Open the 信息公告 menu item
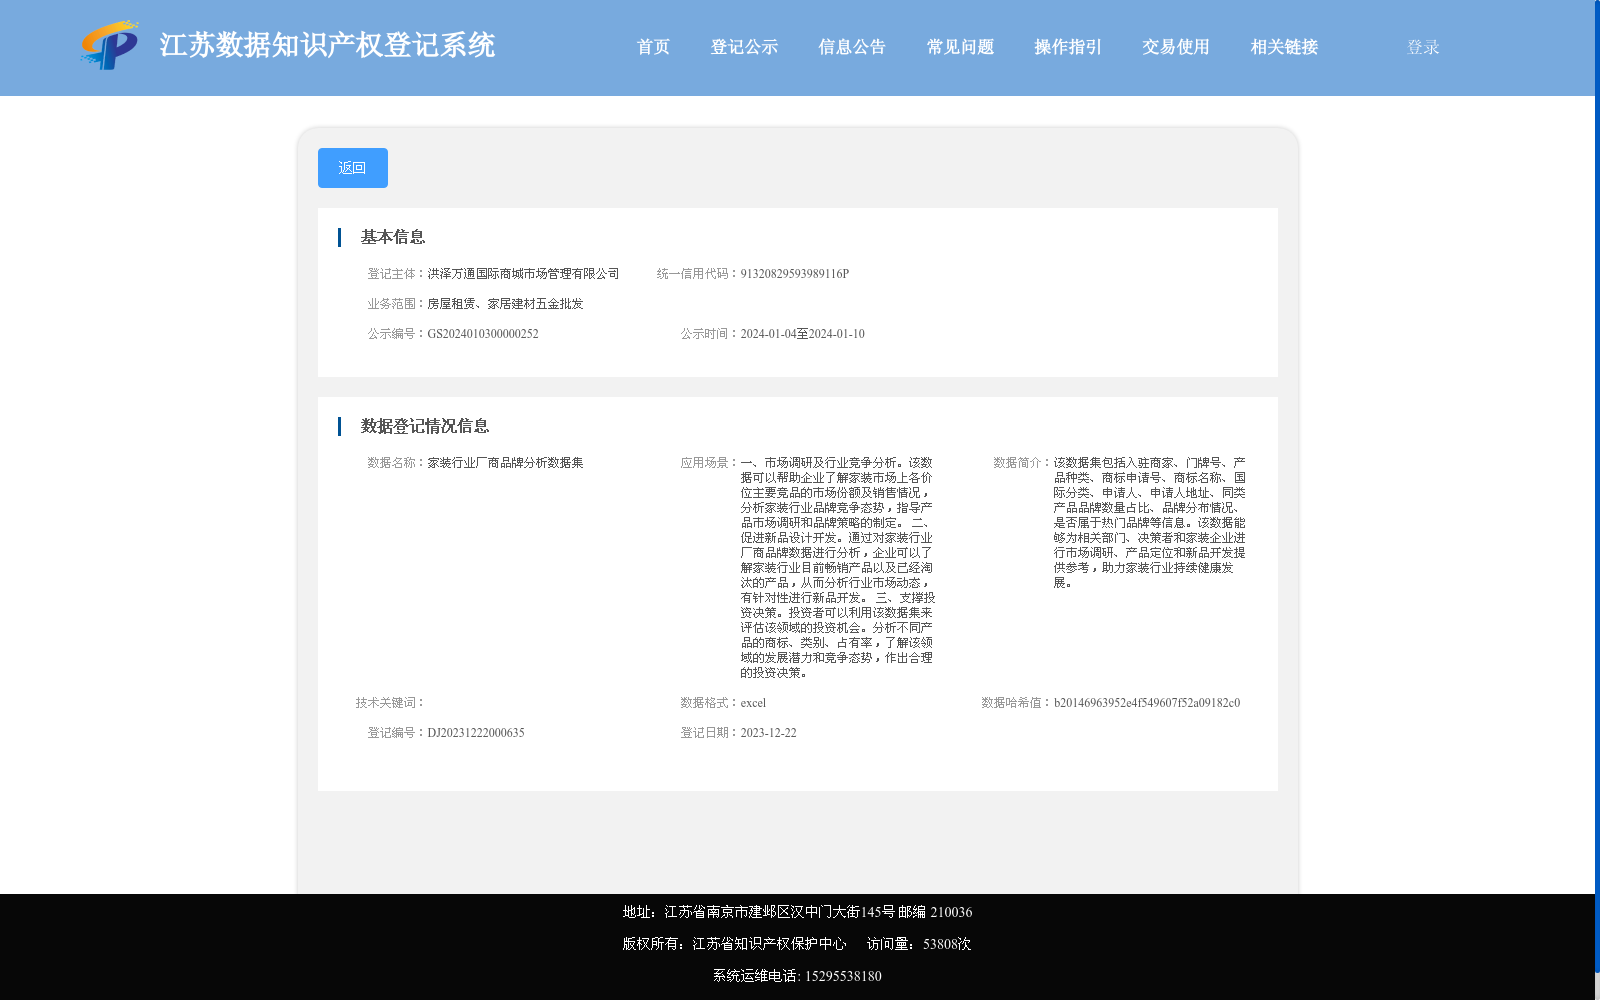This screenshot has width=1600, height=1000. click(x=852, y=47)
